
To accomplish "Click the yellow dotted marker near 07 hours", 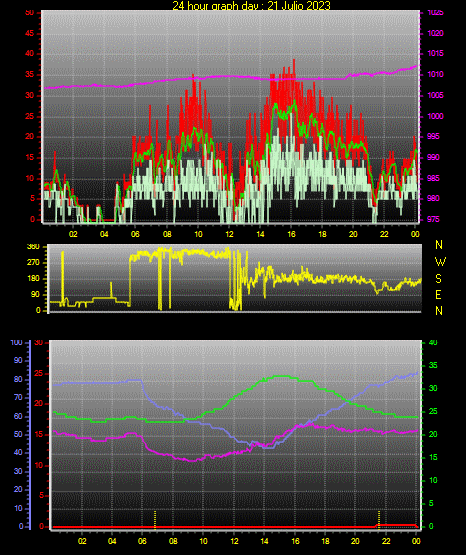I will pyautogui.click(x=155, y=520).
